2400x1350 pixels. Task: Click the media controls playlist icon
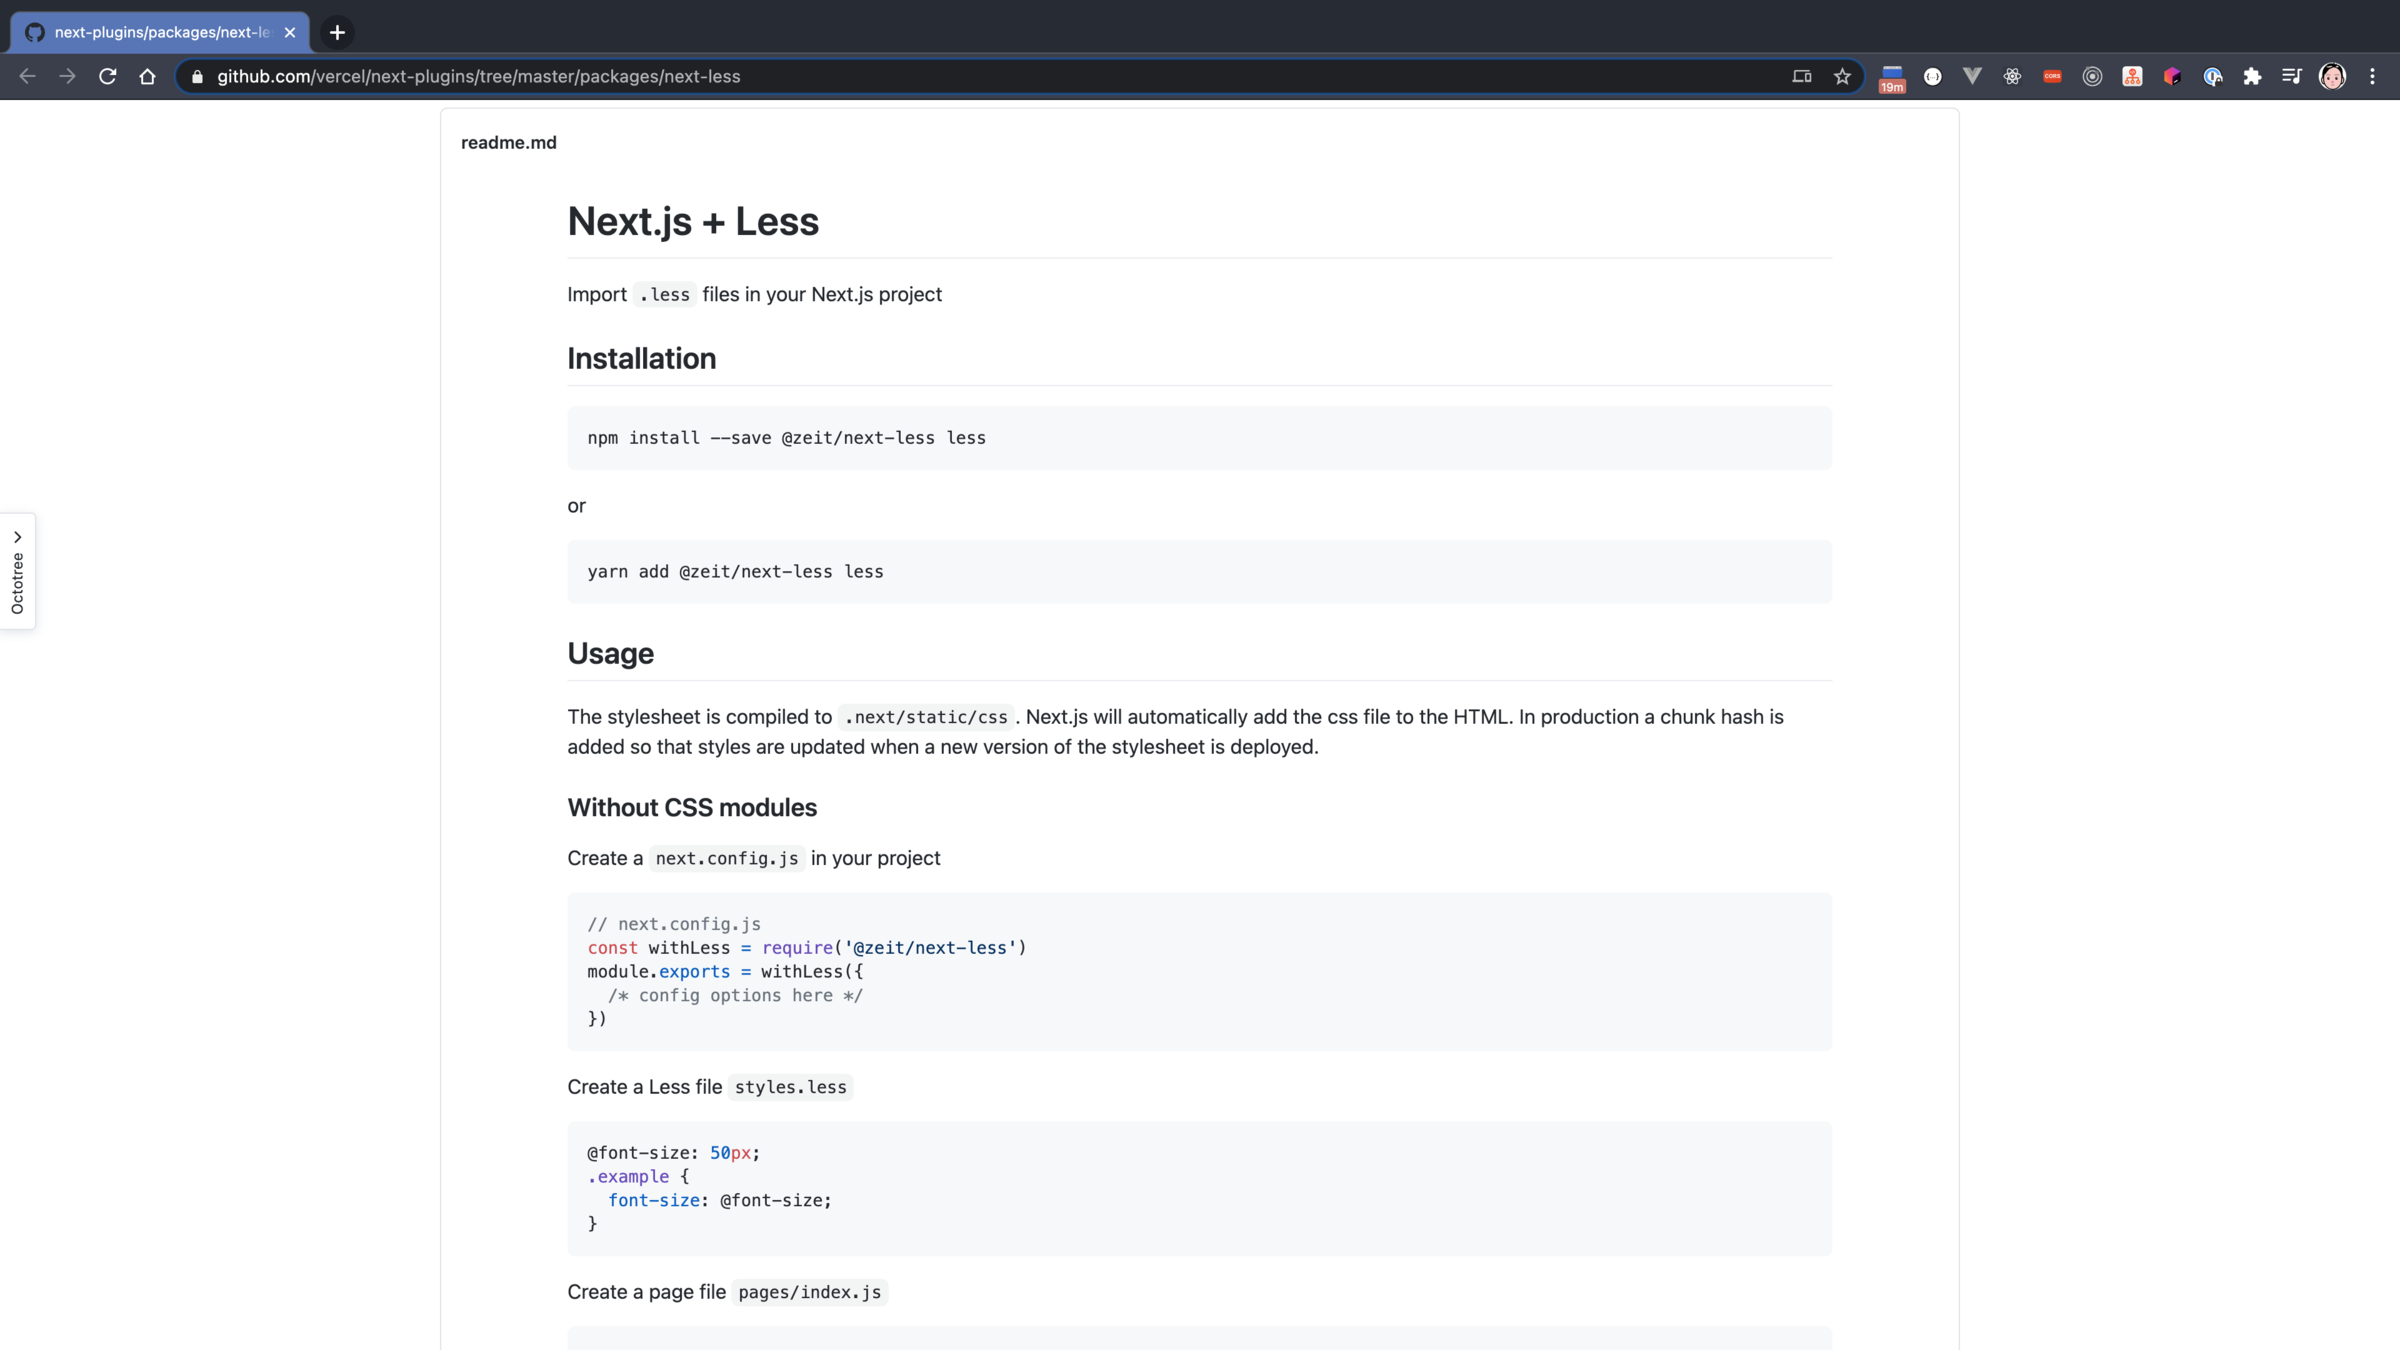[x=2291, y=76]
